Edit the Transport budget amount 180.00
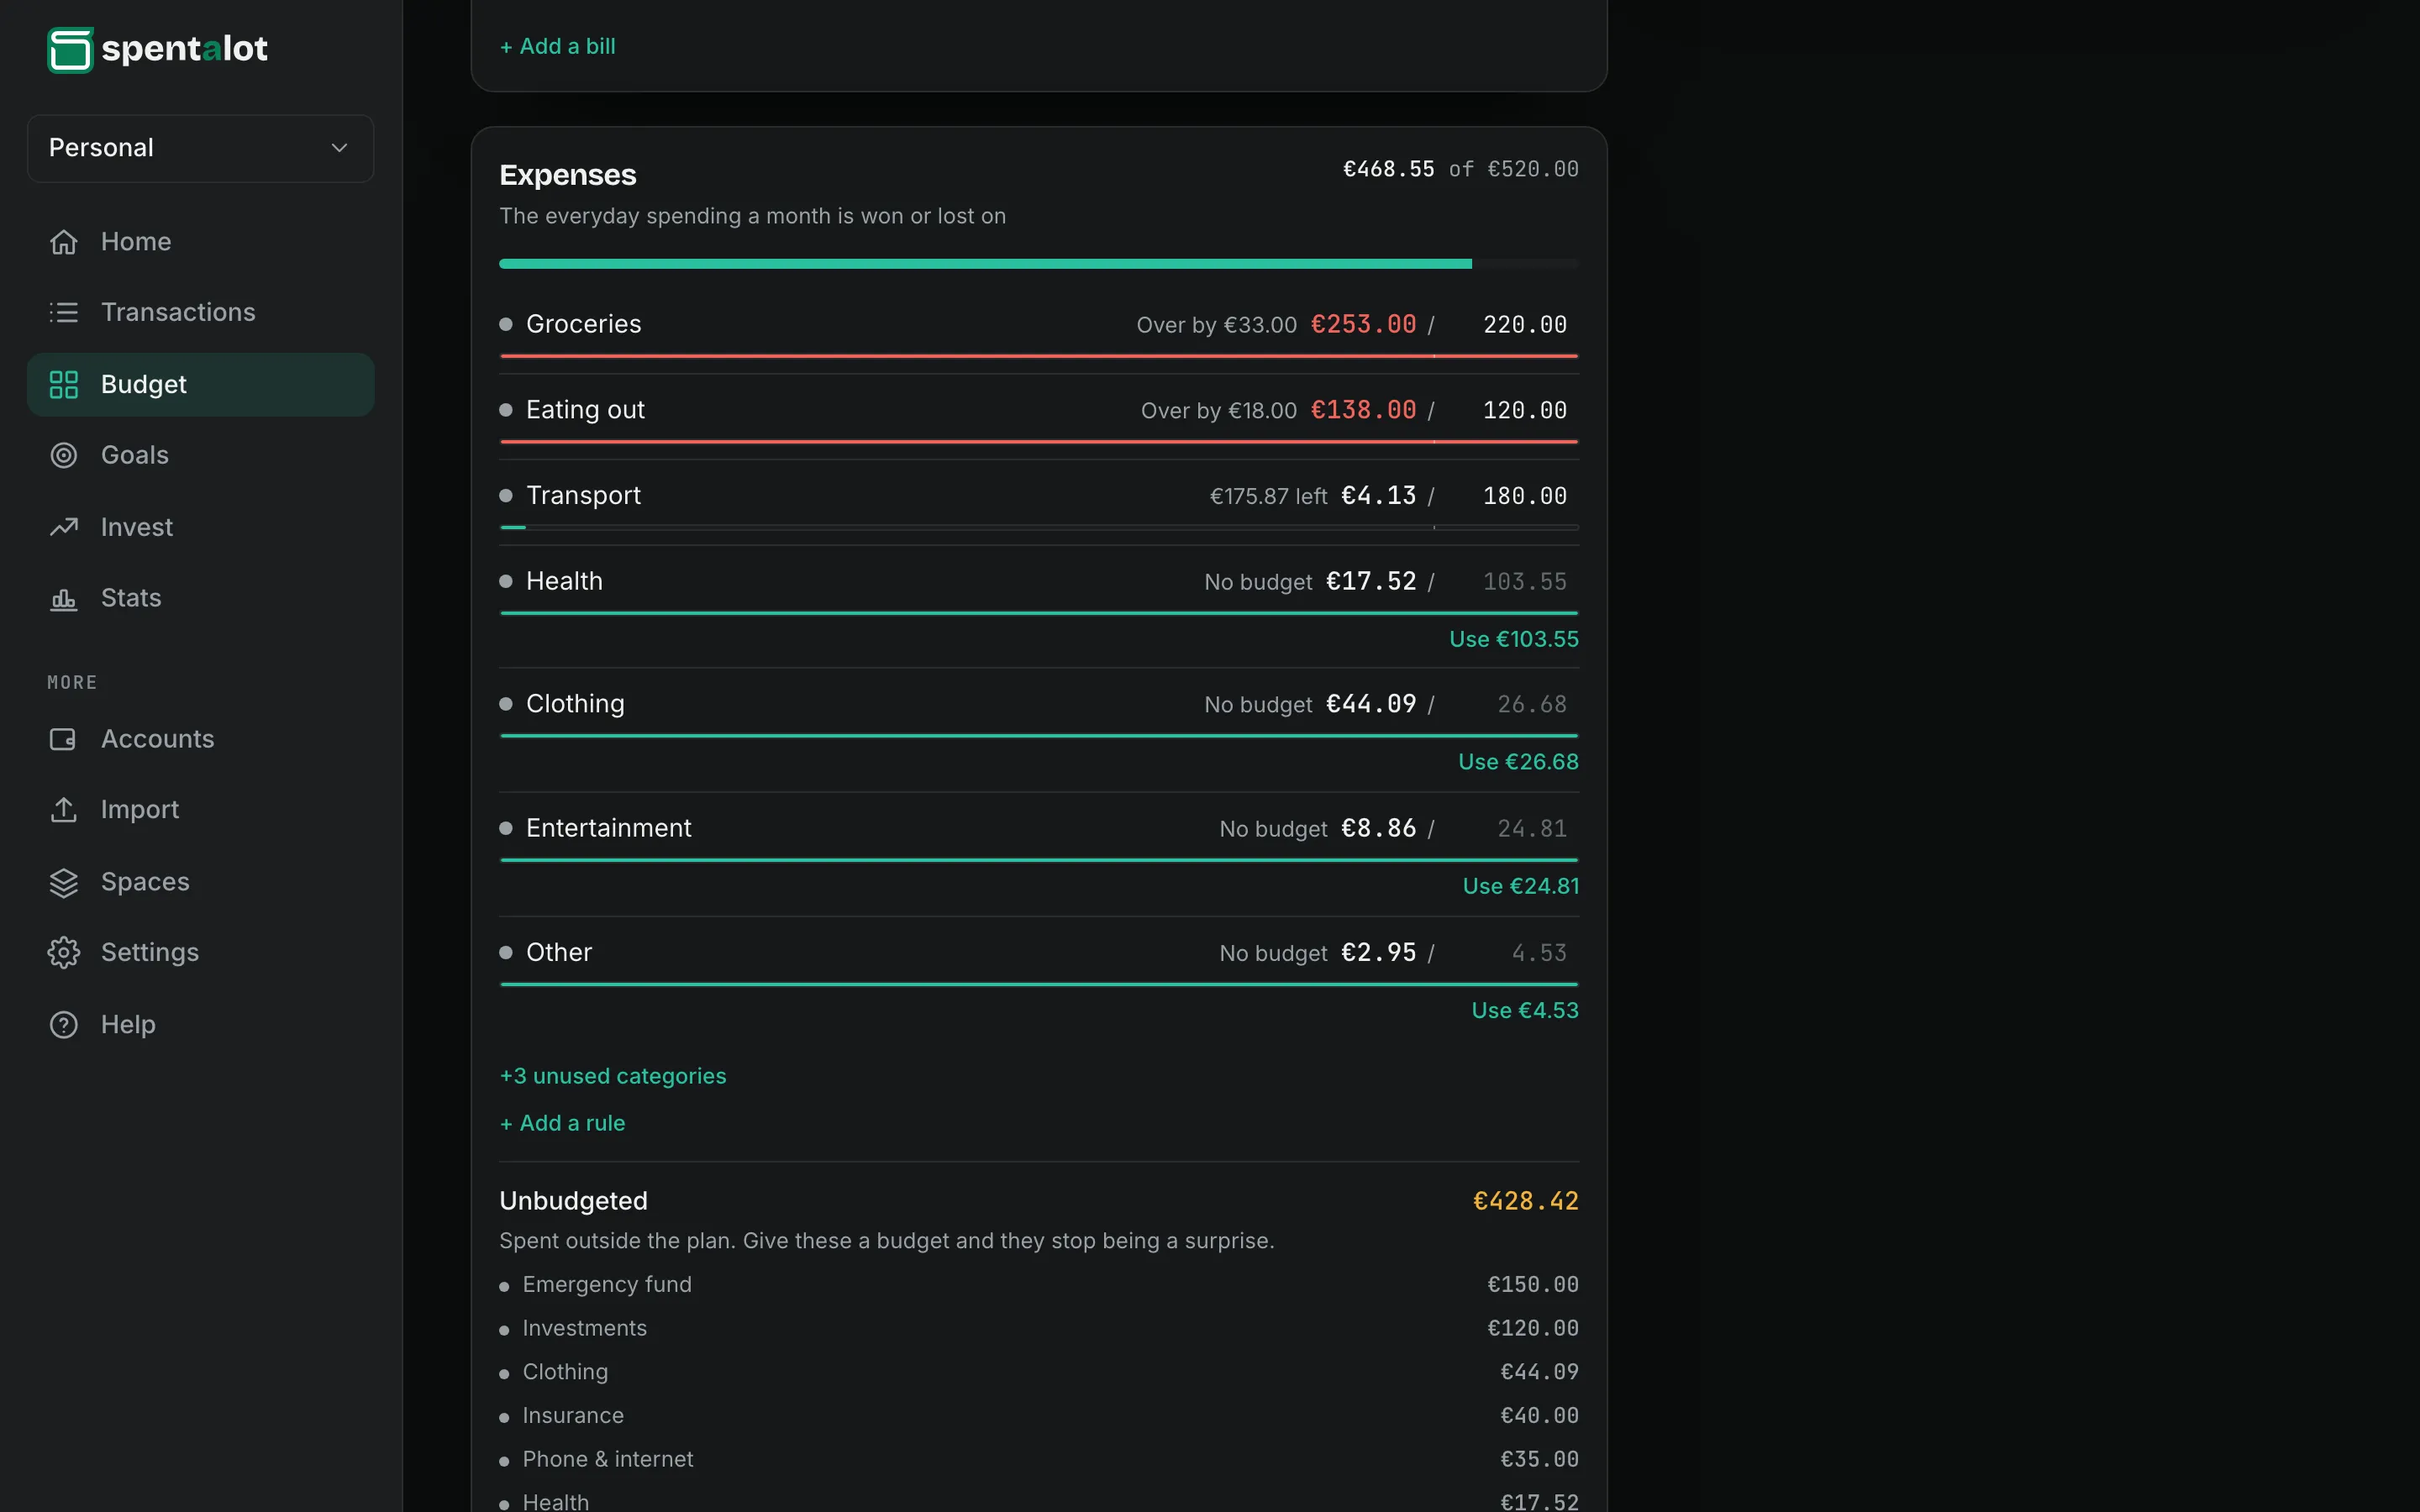The height and width of the screenshot is (1512, 2420). point(1510,496)
